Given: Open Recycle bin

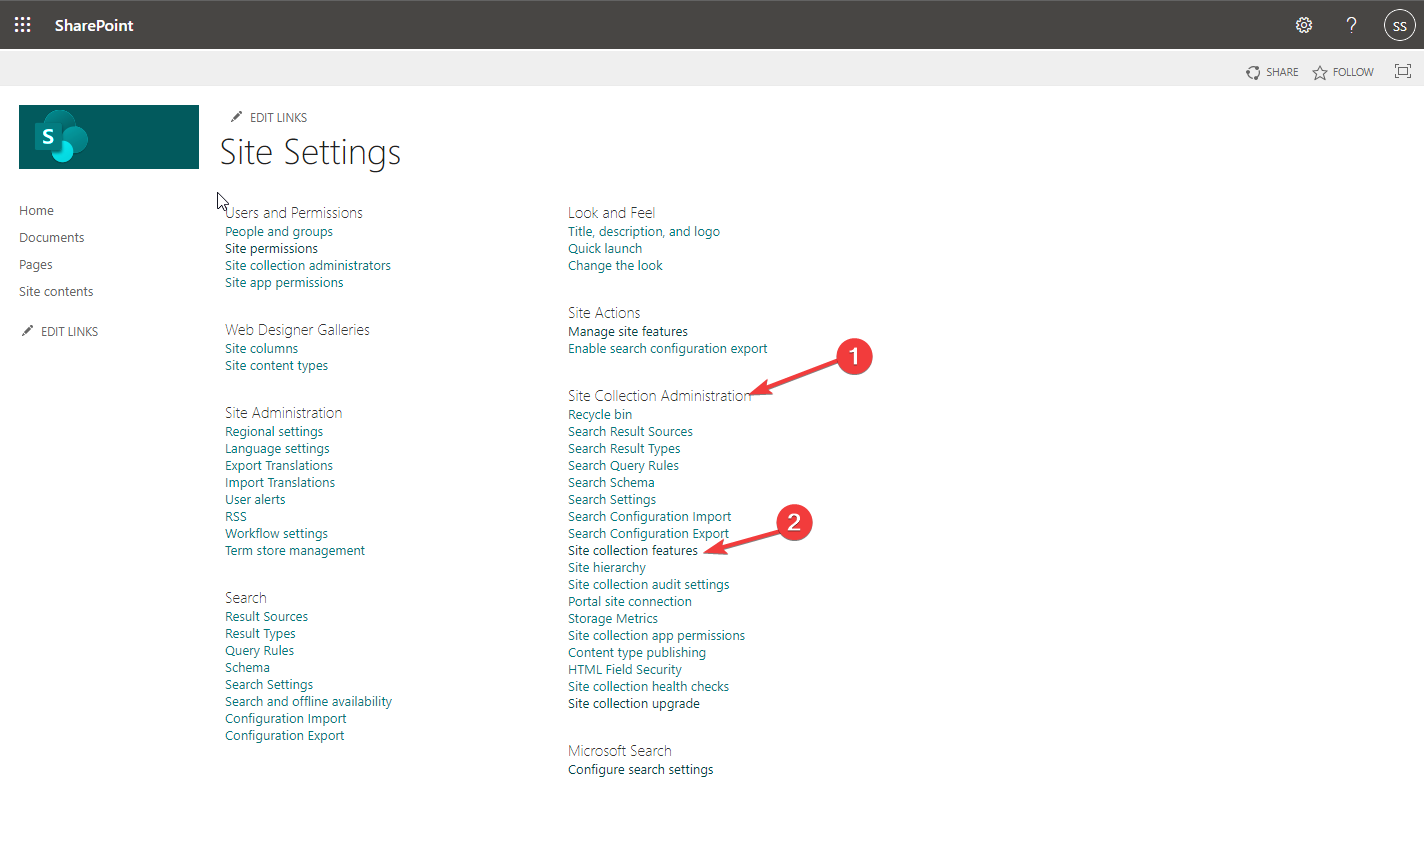Looking at the screenshot, I should pyautogui.click(x=600, y=414).
